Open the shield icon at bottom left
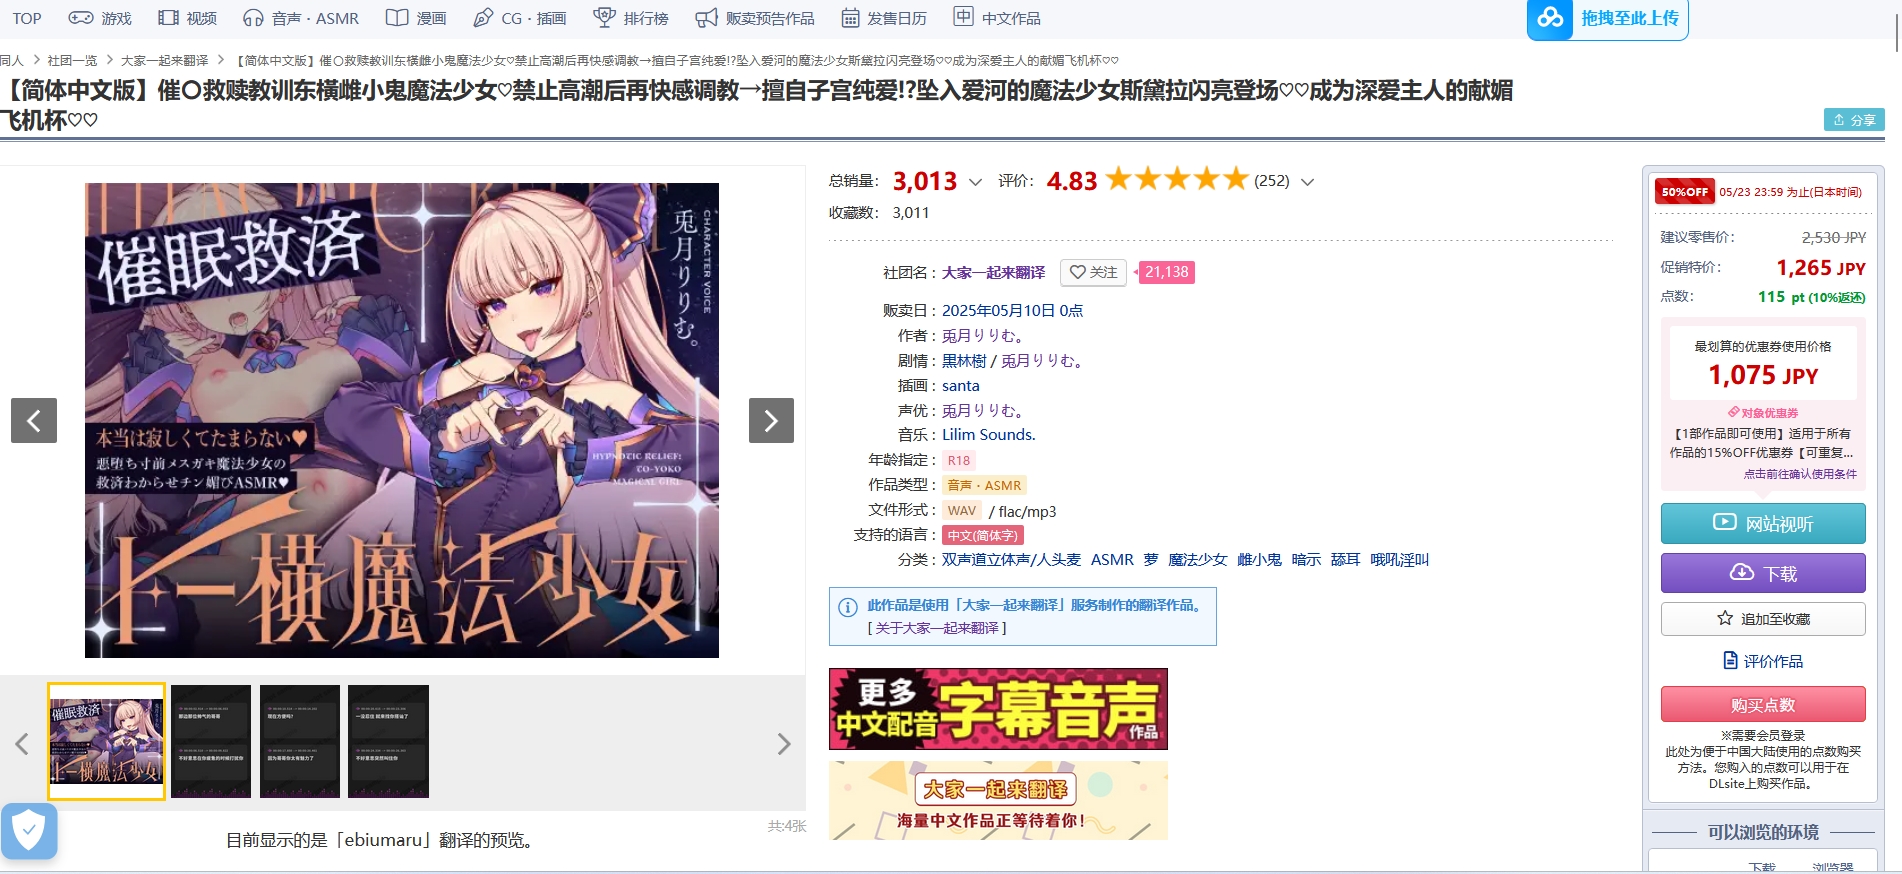Image resolution: width=1902 pixels, height=874 pixels. click(29, 830)
